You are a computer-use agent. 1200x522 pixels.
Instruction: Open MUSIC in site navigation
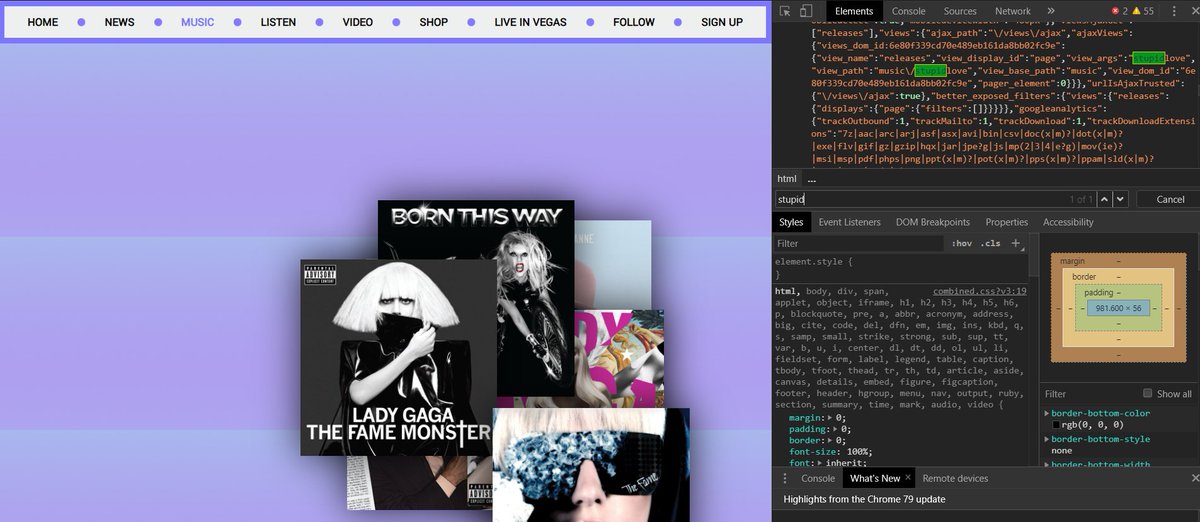[x=197, y=22]
